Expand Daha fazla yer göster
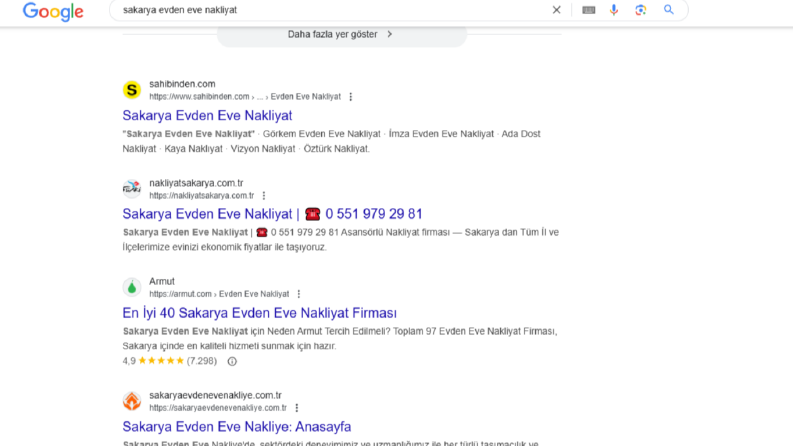Screen dimensions: 793x446 pyautogui.click(x=342, y=34)
